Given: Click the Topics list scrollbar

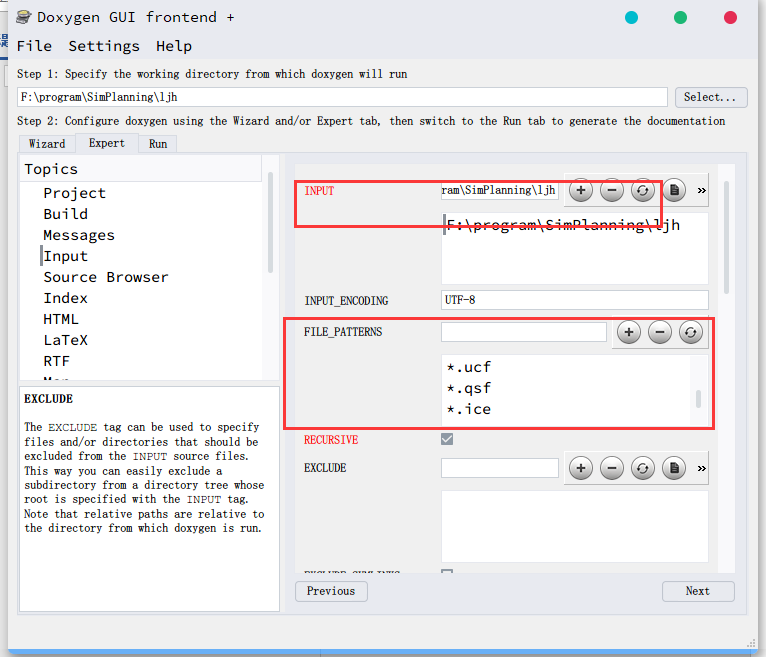Looking at the screenshot, I should point(270,222).
